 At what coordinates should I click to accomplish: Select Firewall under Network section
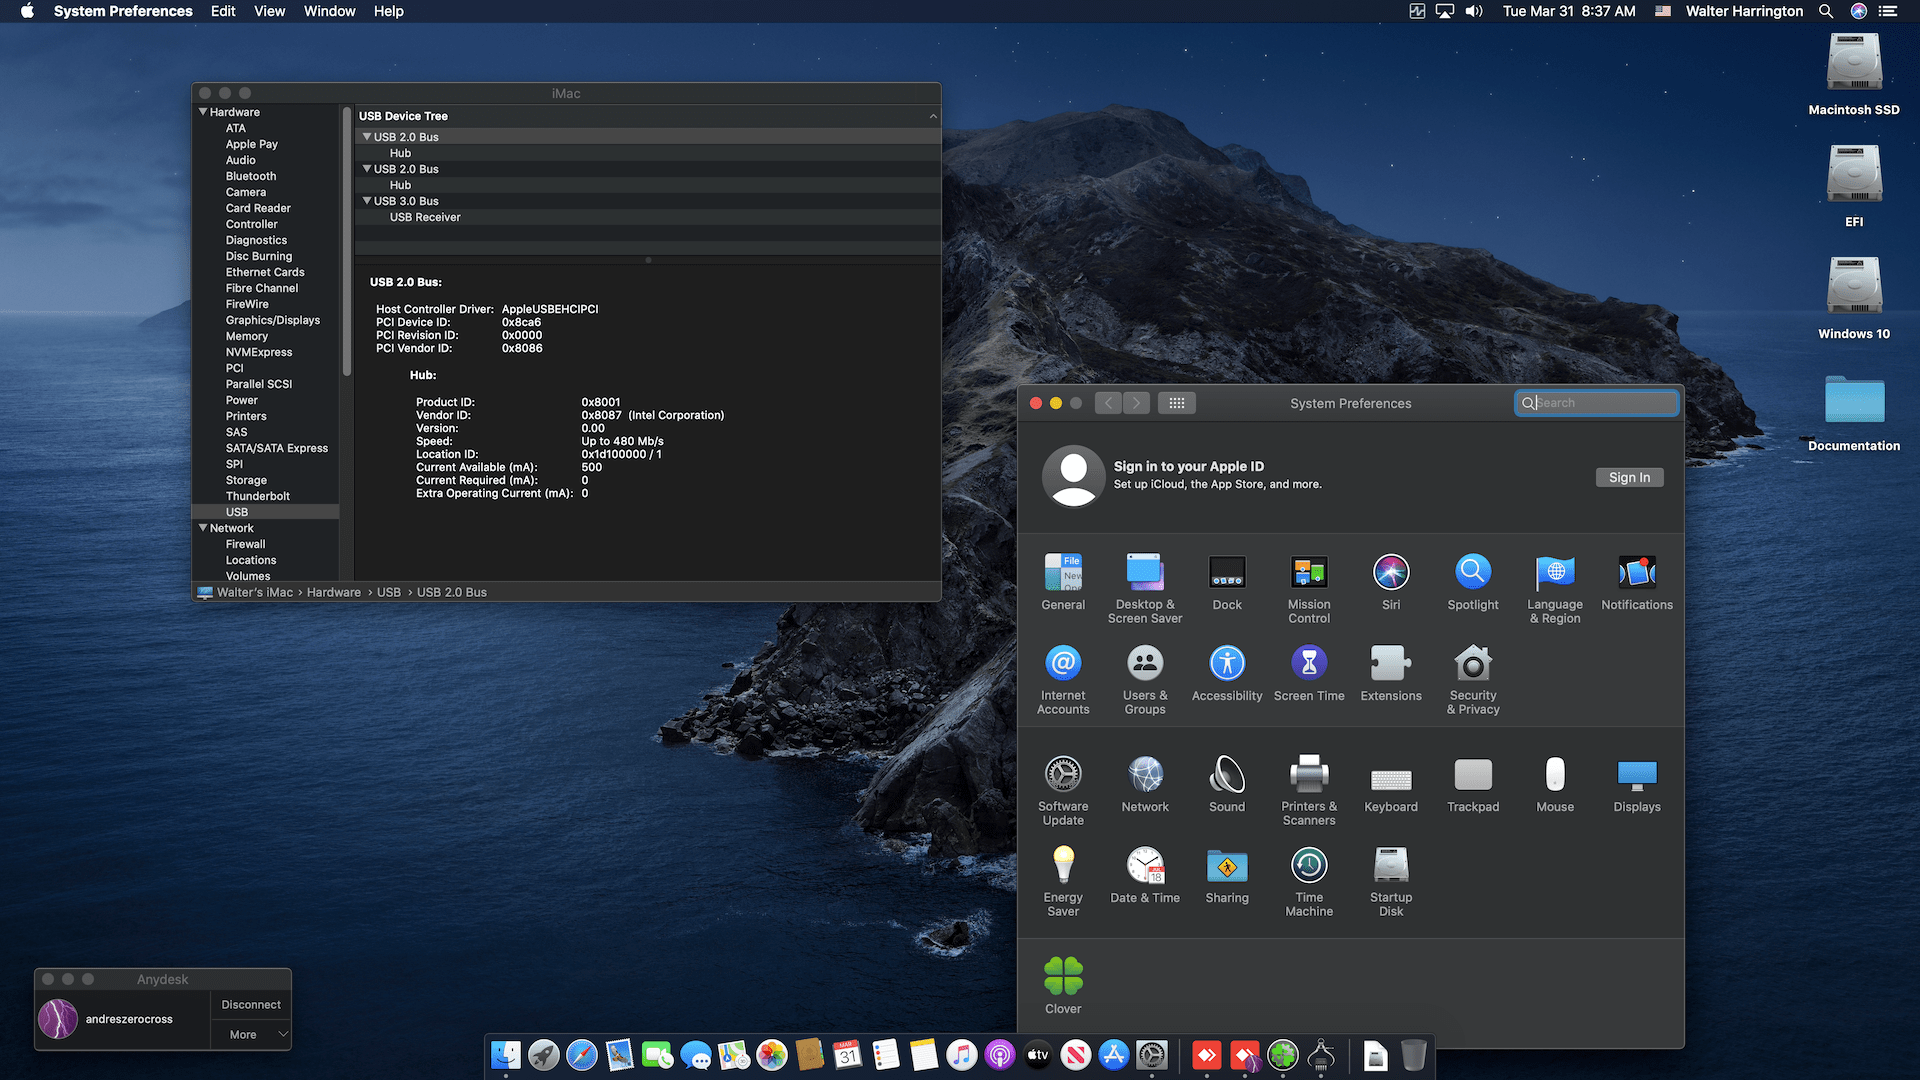[x=245, y=544]
